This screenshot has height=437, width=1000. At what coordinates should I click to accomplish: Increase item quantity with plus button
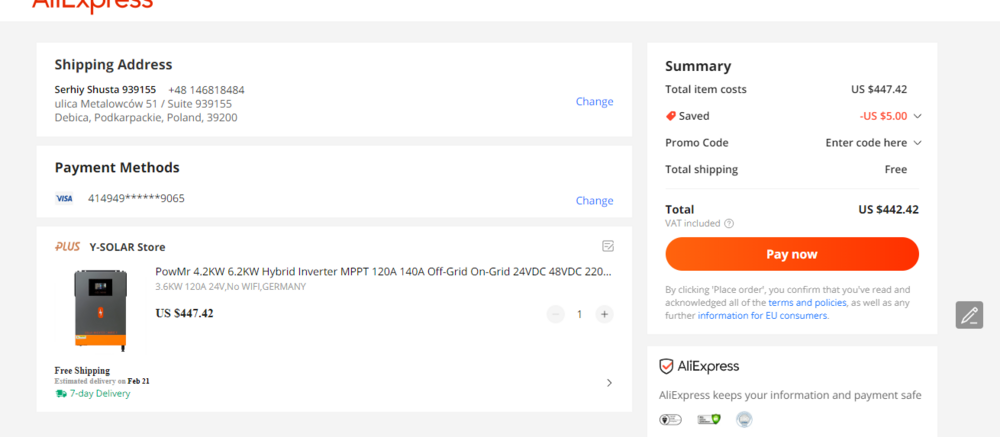[x=604, y=314]
